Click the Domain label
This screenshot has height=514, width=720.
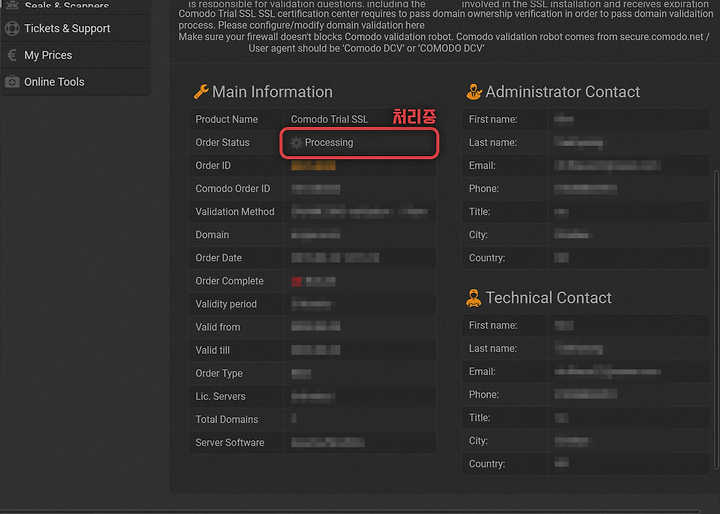click(212, 235)
